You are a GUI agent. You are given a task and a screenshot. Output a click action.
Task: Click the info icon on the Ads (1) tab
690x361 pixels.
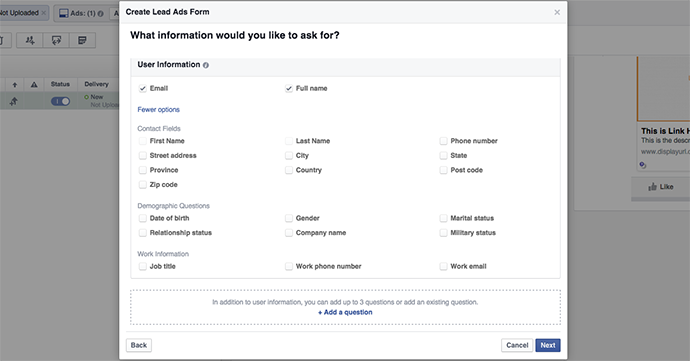click(x=100, y=14)
